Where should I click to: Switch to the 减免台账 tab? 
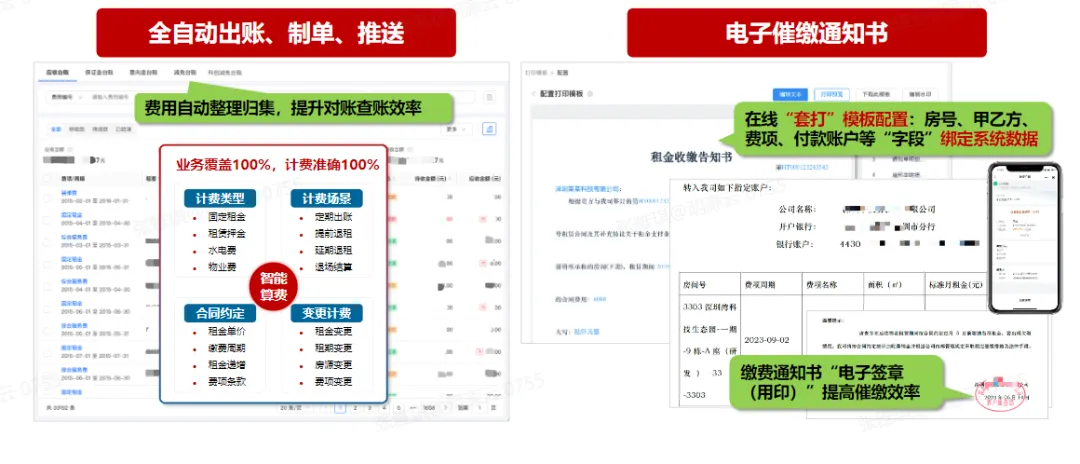click(x=184, y=72)
